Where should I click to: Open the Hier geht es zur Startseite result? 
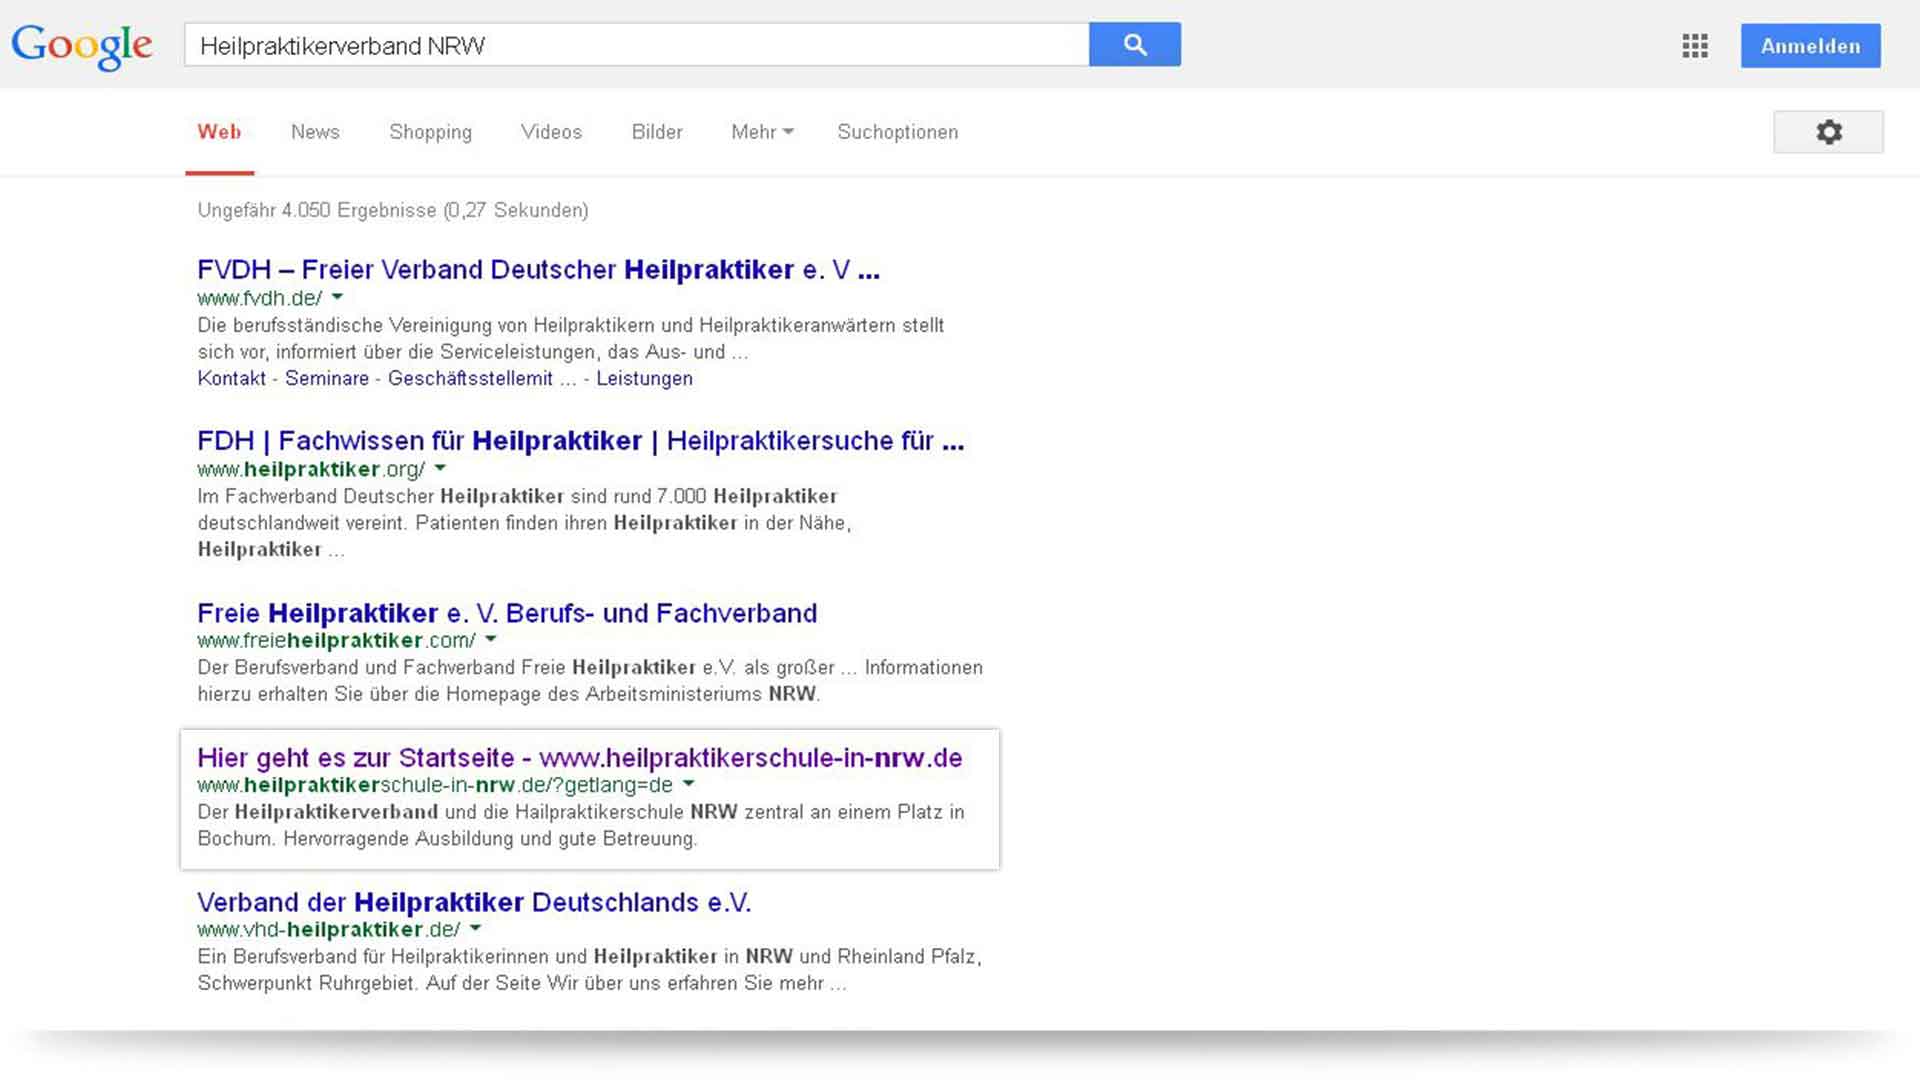coord(579,758)
